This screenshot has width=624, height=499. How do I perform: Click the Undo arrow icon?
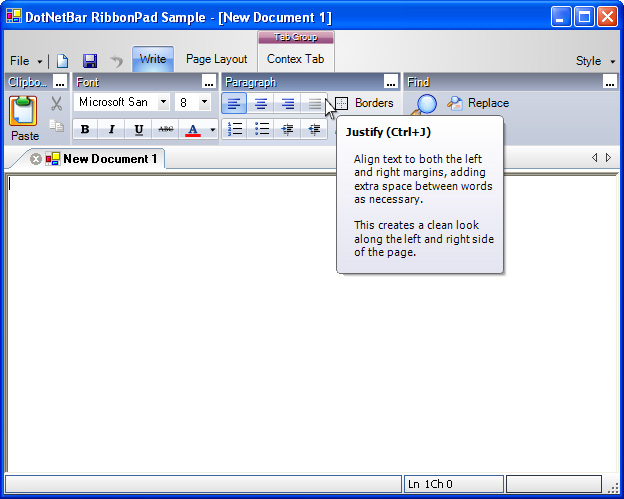pyautogui.click(x=116, y=61)
